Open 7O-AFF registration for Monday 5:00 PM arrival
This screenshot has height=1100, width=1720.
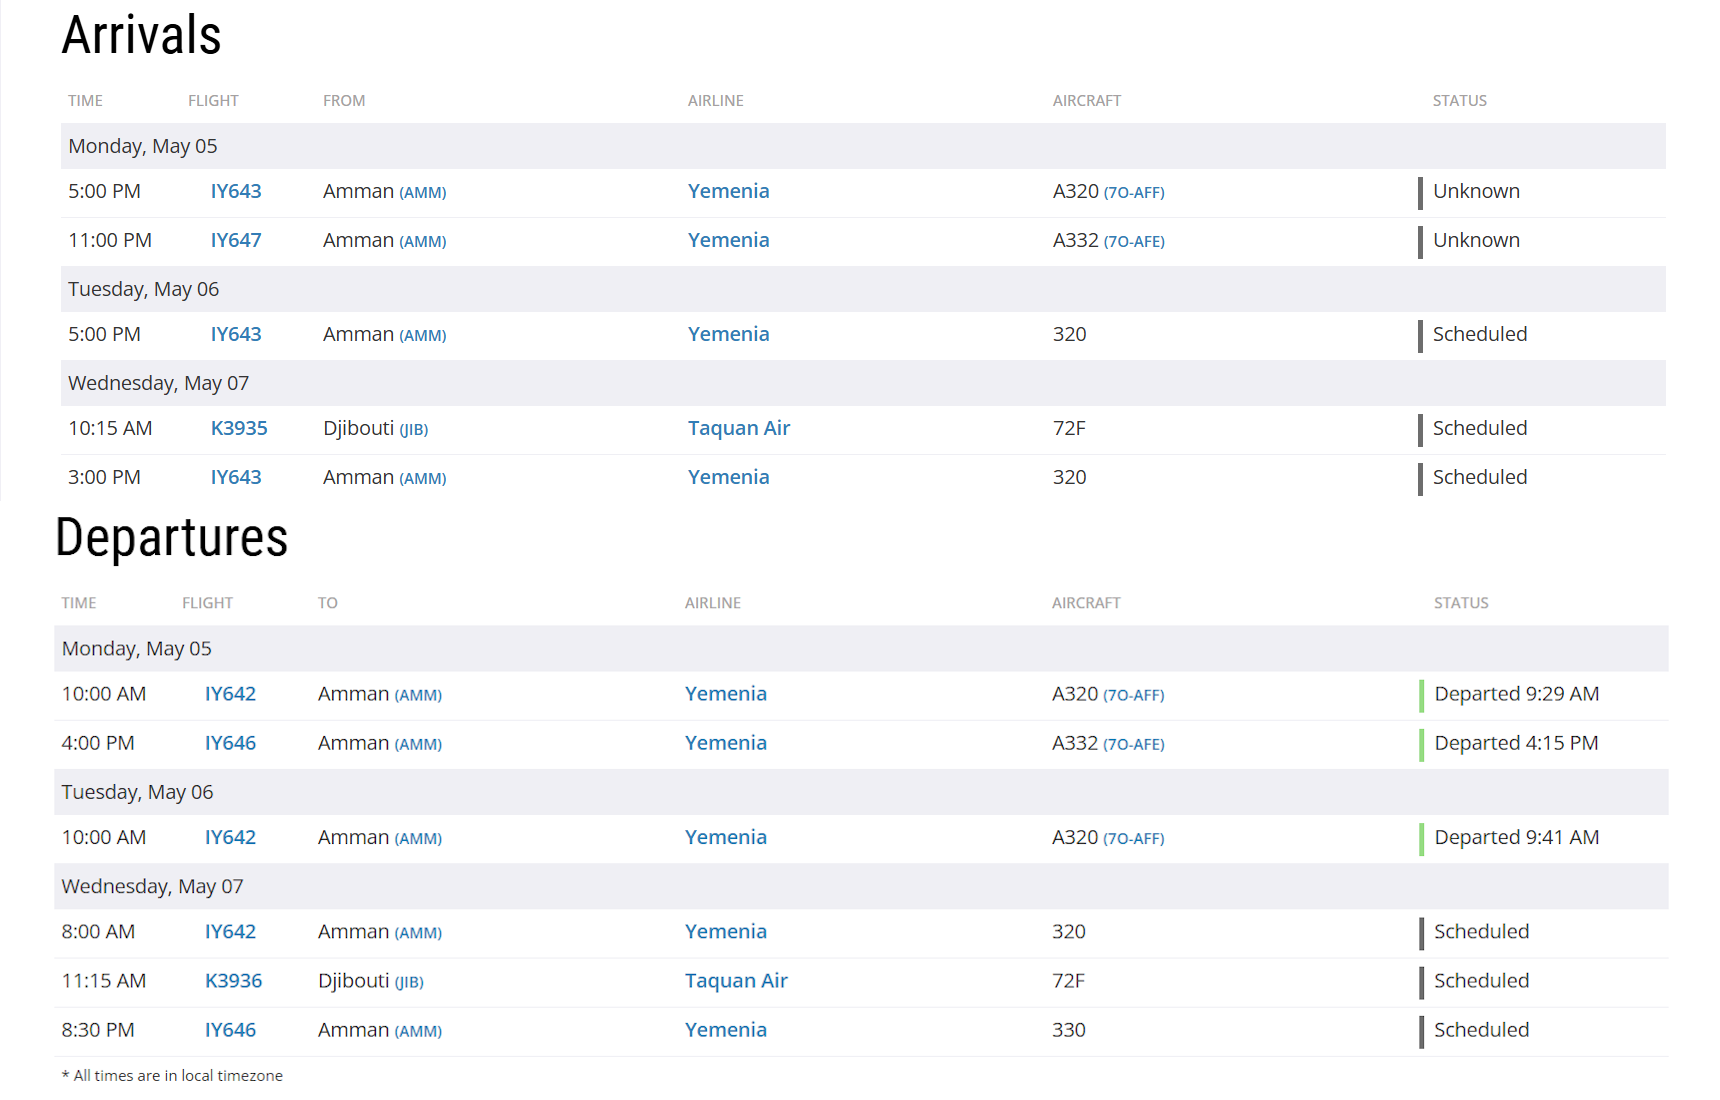tap(1134, 193)
